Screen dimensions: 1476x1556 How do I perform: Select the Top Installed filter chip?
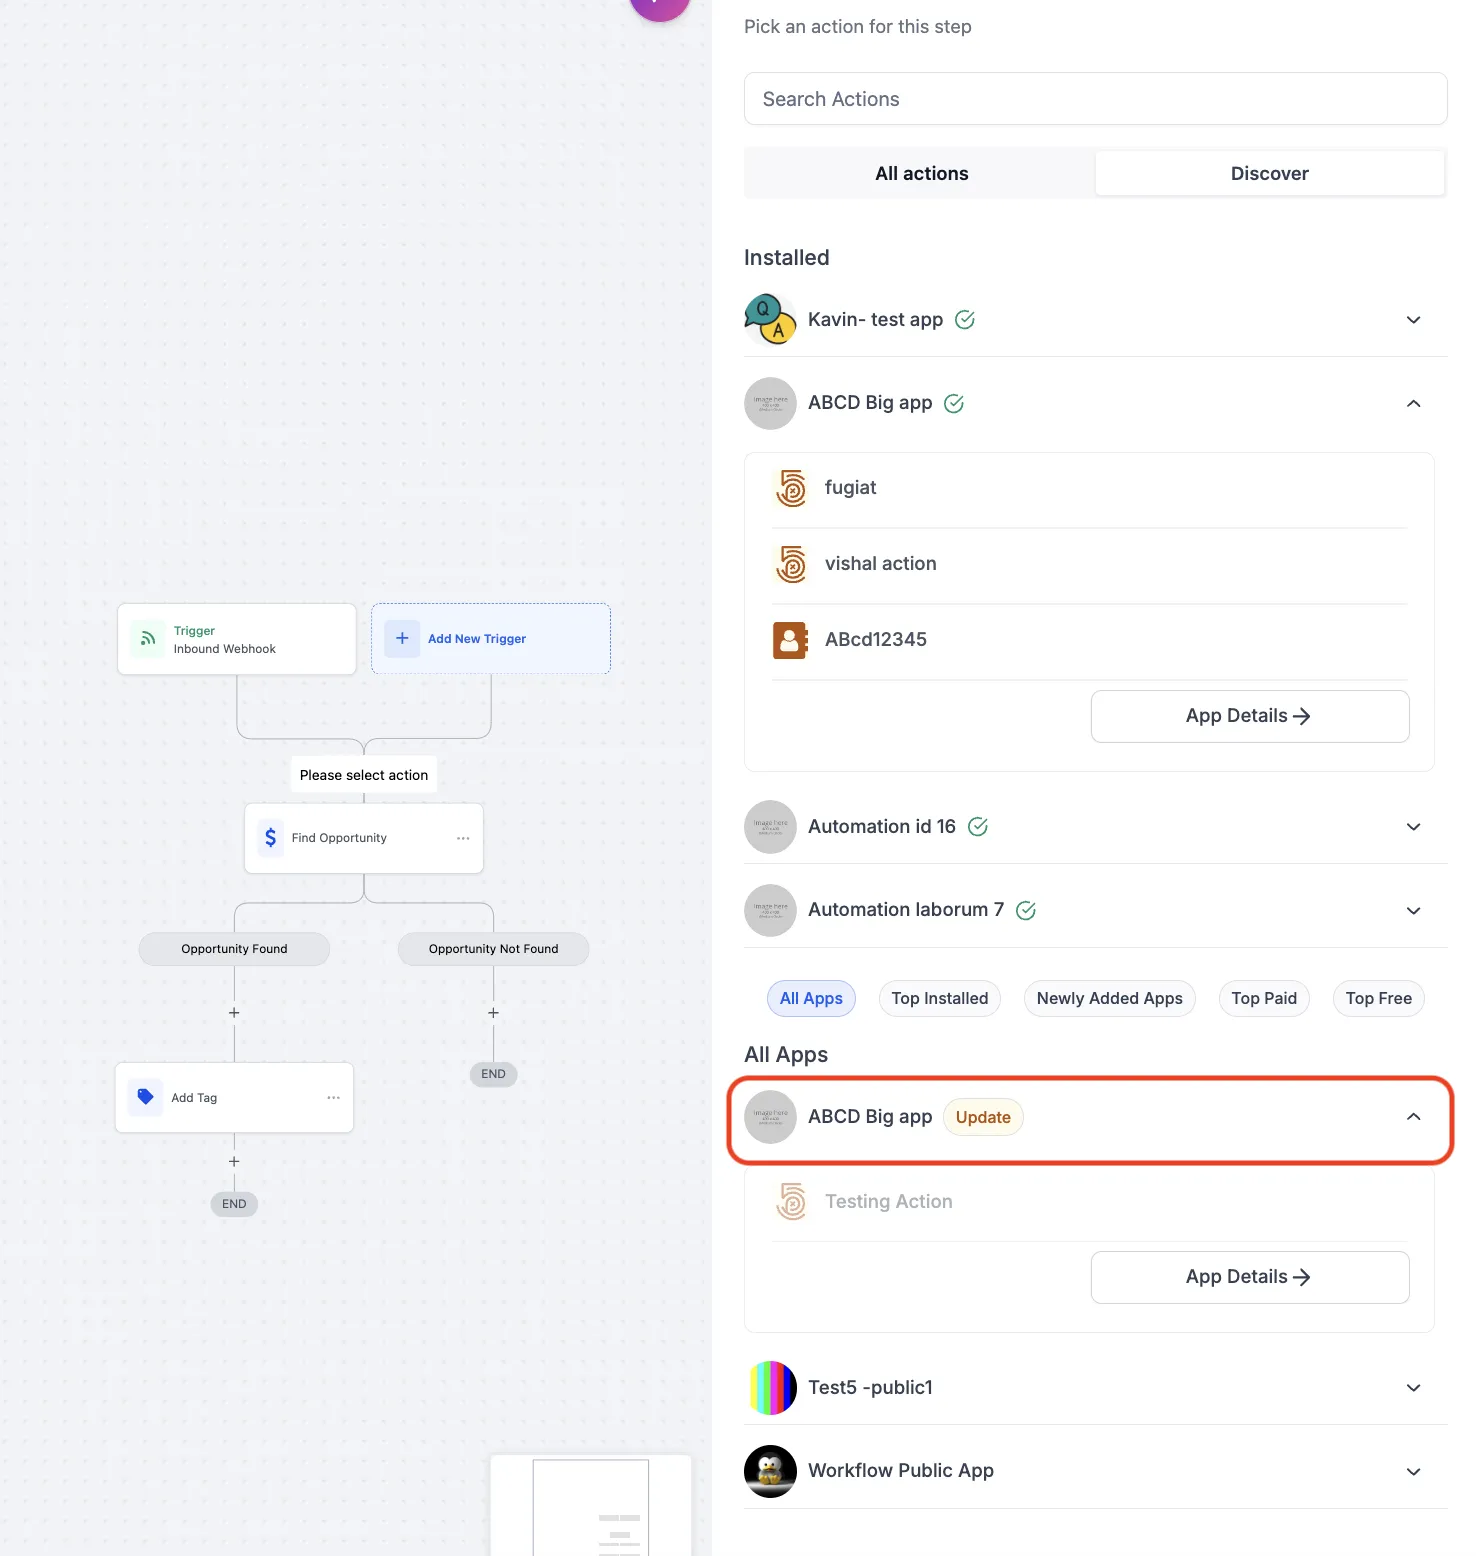[x=940, y=998]
